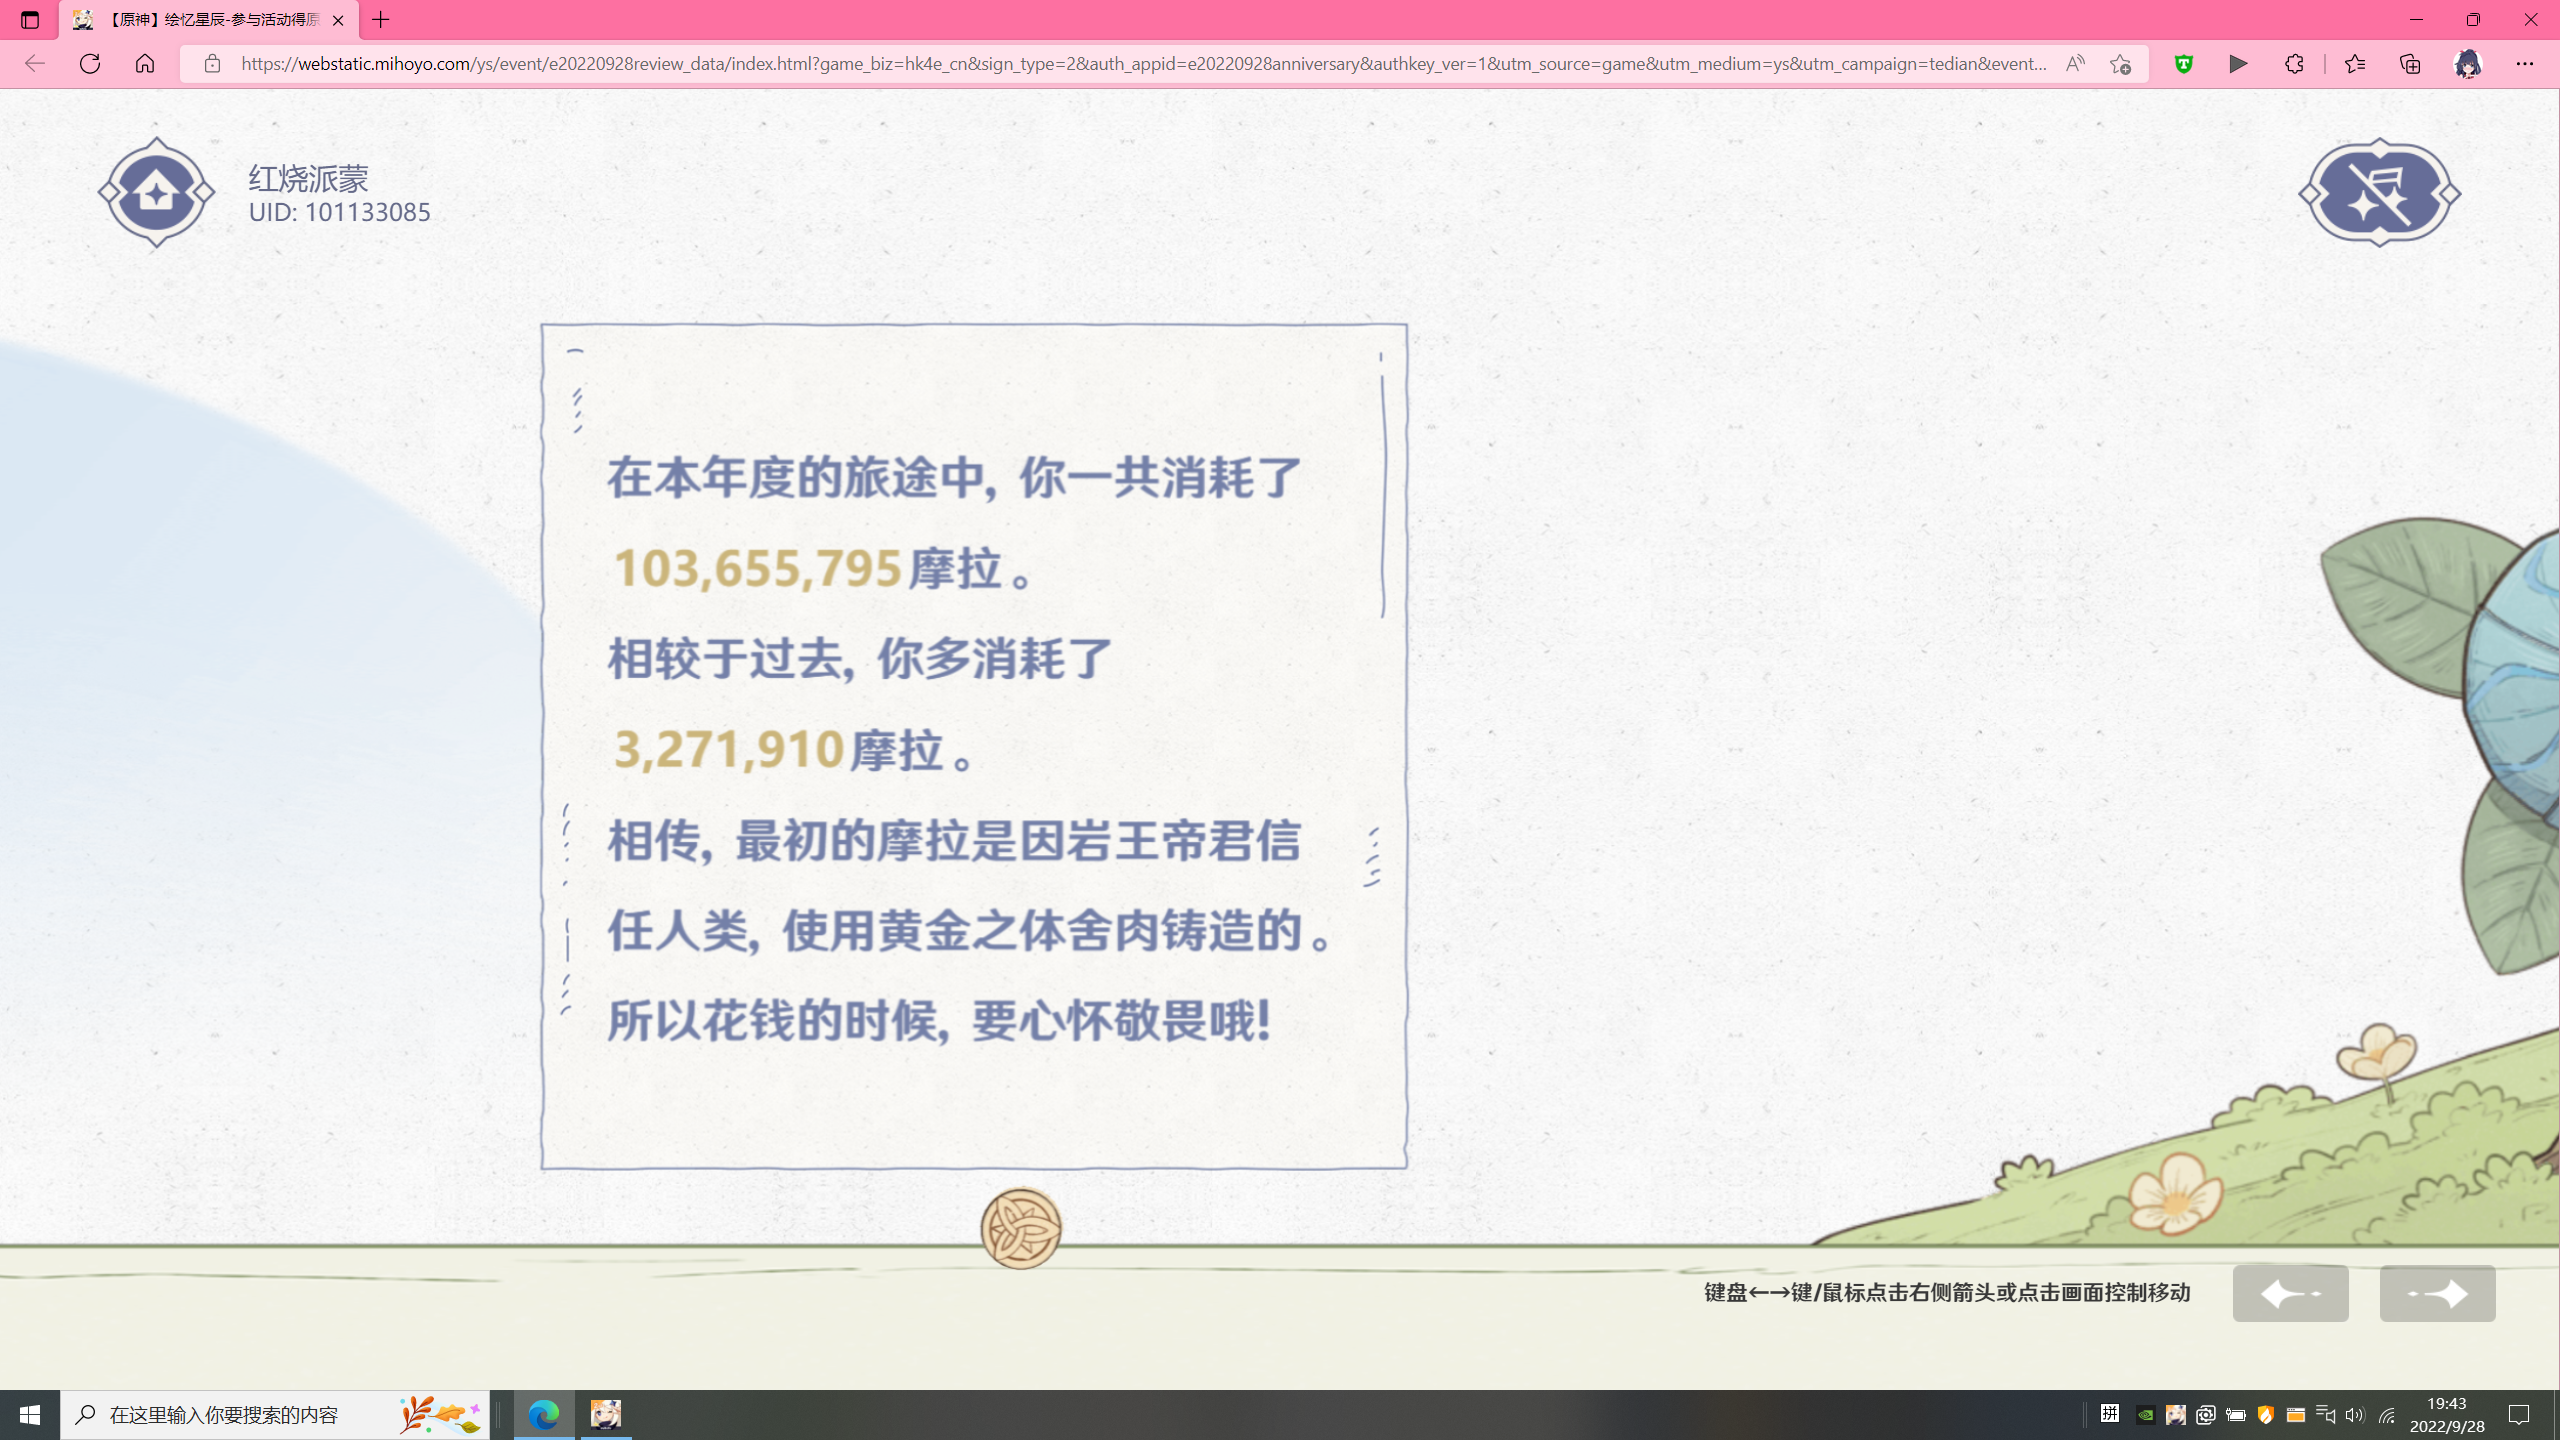Activate read aloud icon in address bar
This screenshot has width=2560, height=1440.
tap(2075, 64)
